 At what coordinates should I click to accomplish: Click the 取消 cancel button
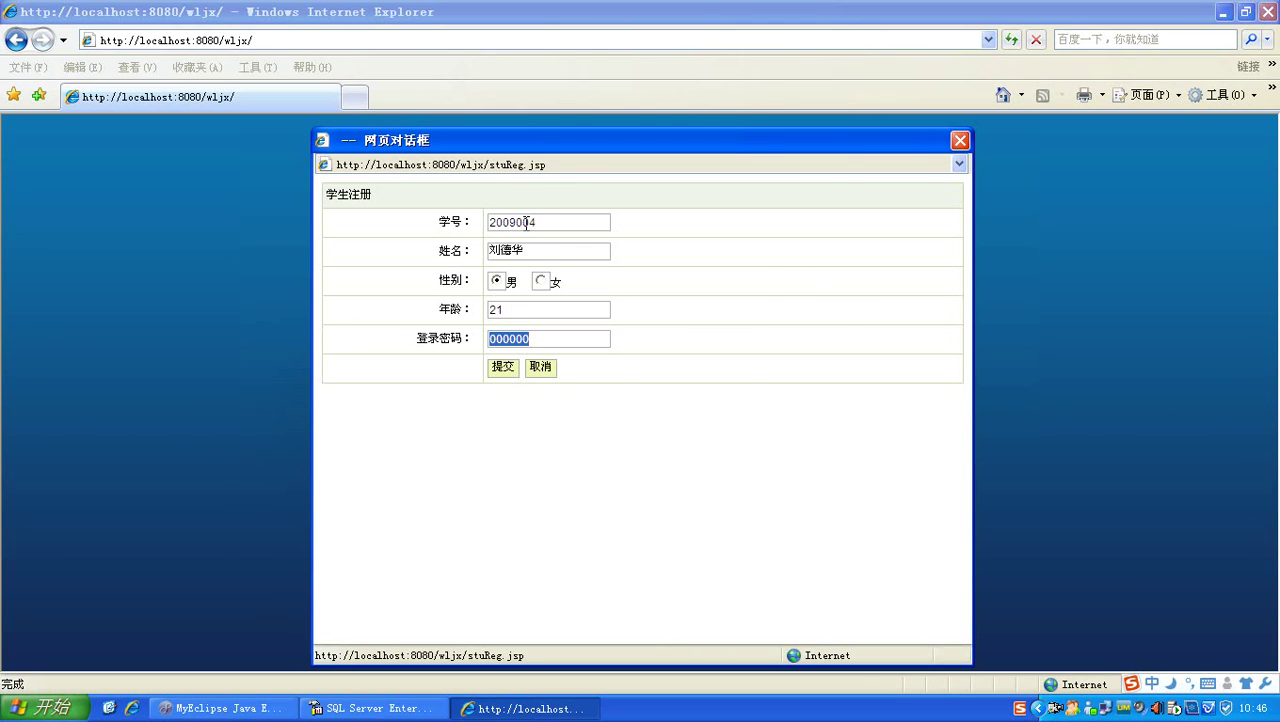(x=541, y=367)
